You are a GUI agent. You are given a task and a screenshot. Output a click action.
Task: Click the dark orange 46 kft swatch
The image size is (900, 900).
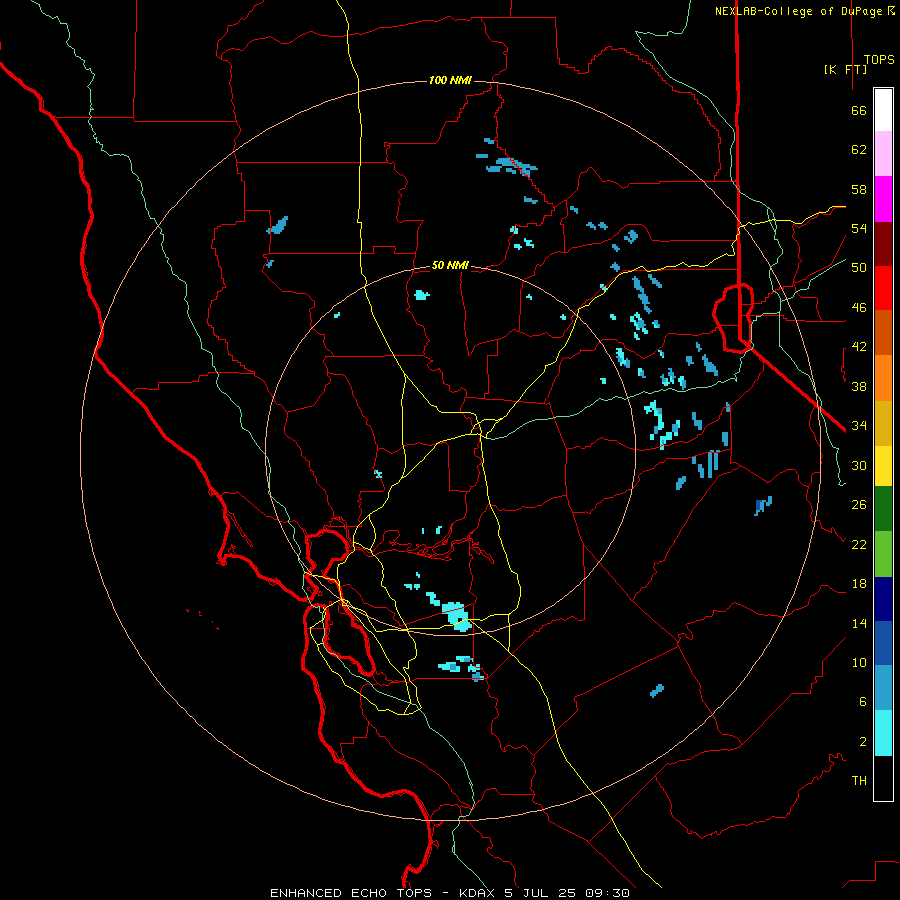(x=883, y=333)
